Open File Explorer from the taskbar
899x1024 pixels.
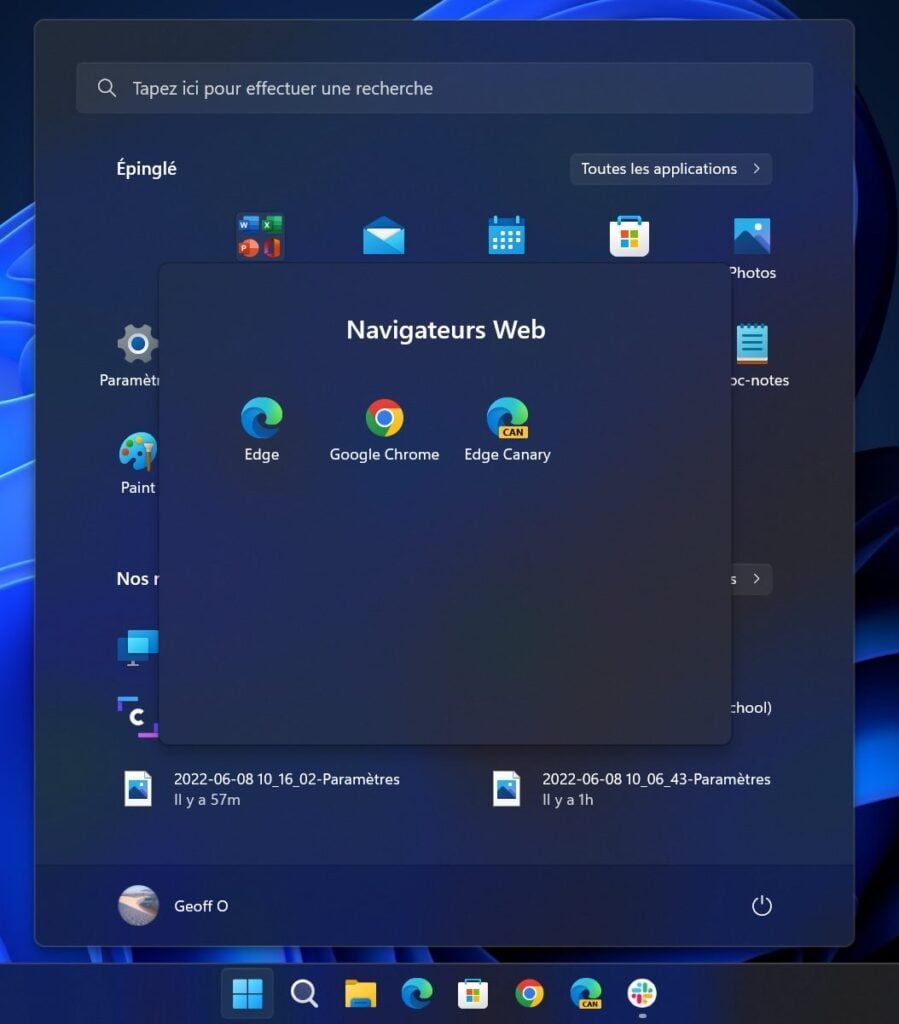360,993
